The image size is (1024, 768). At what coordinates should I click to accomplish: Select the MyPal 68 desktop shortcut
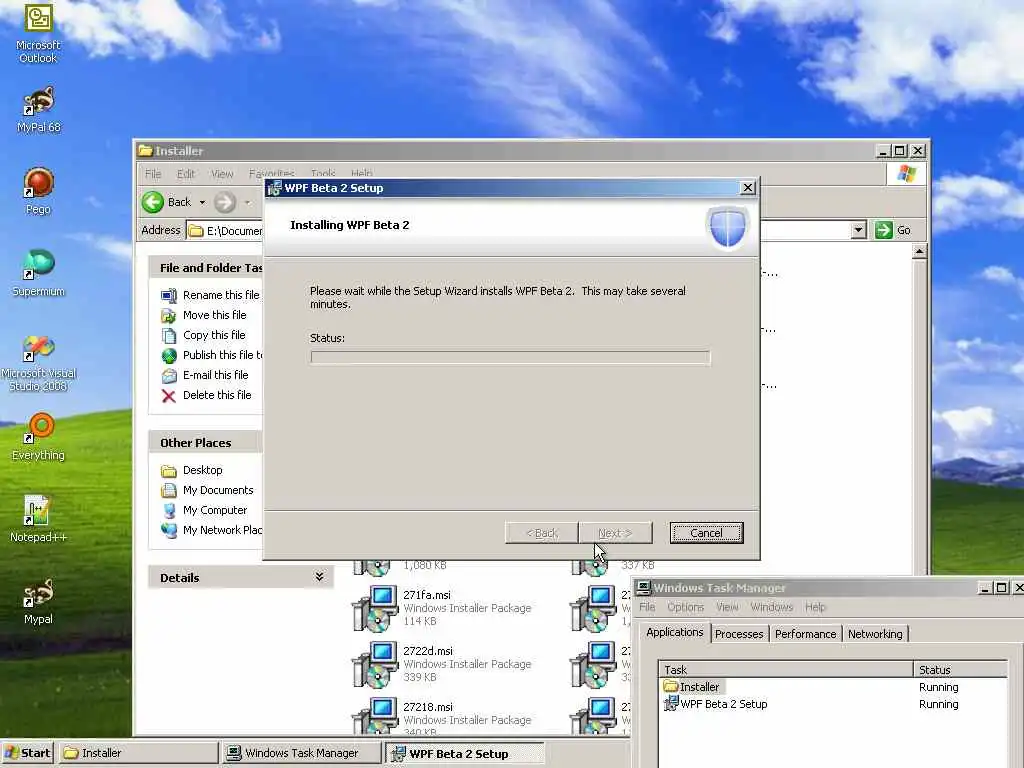38,110
